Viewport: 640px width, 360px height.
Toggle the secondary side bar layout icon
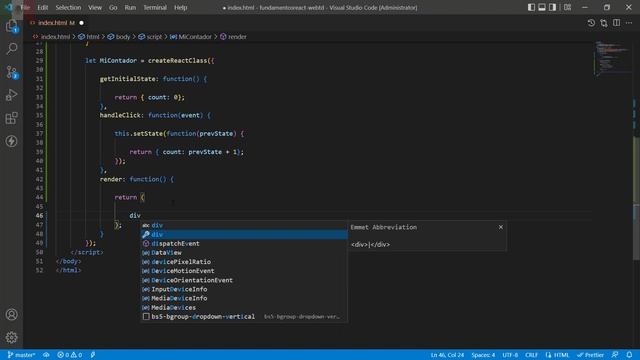pos(552,7)
